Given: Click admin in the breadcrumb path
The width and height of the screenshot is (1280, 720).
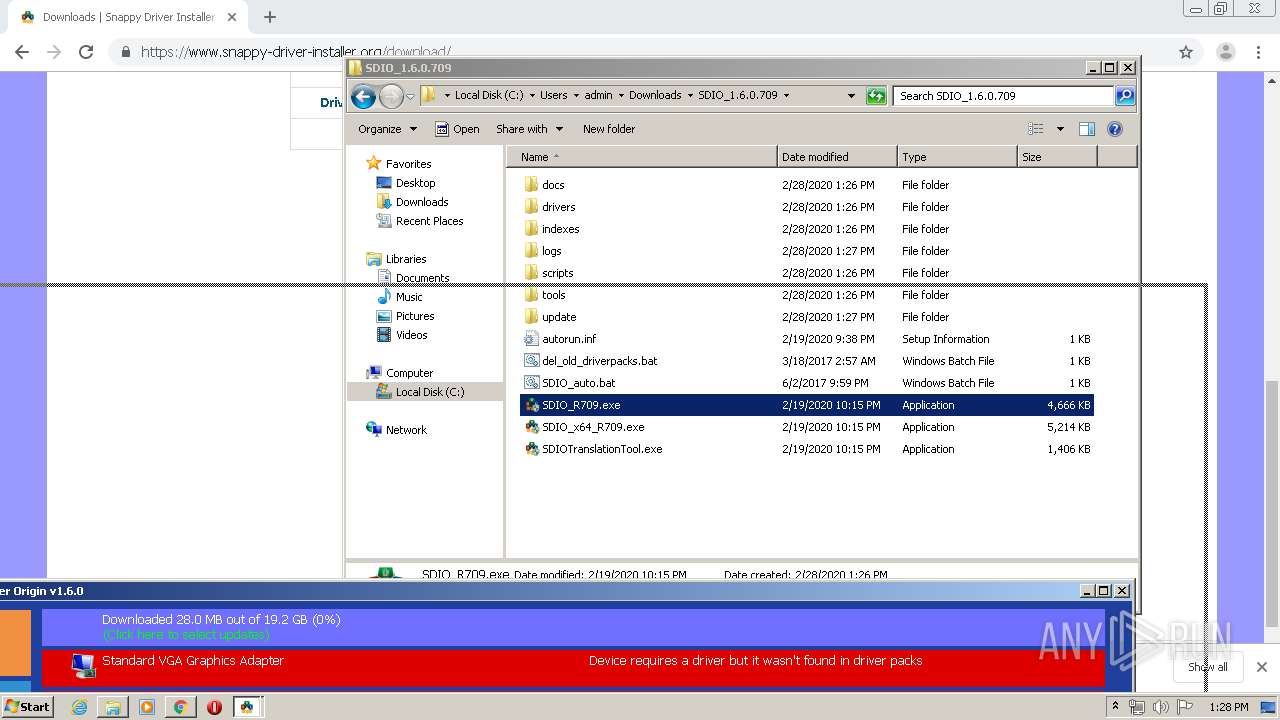Looking at the screenshot, I should pos(598,96).
